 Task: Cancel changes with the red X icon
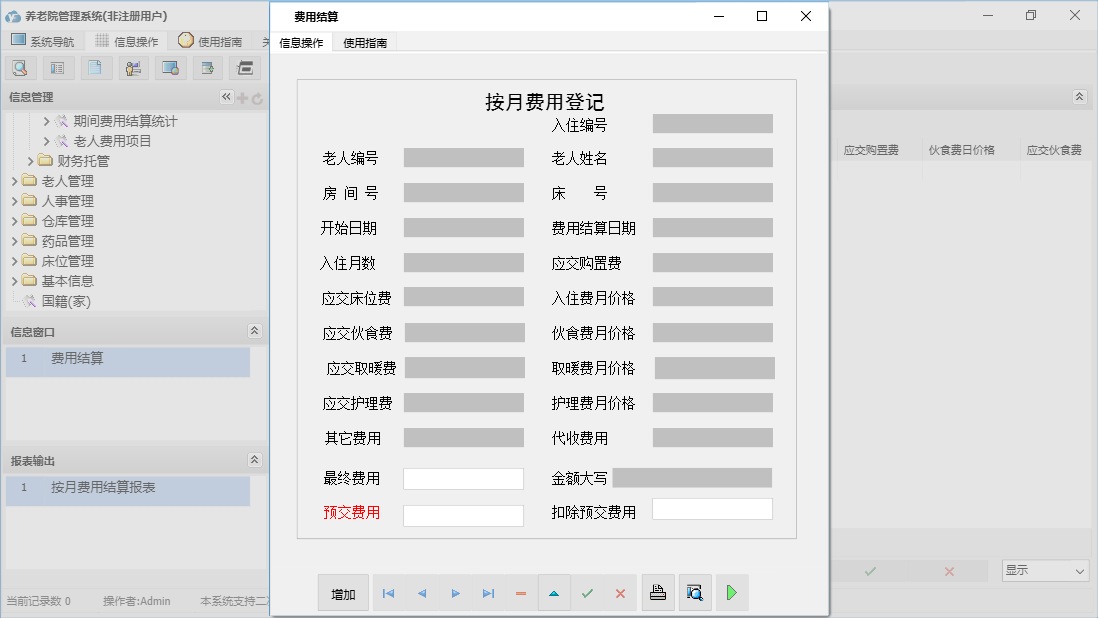coord(620,592)
